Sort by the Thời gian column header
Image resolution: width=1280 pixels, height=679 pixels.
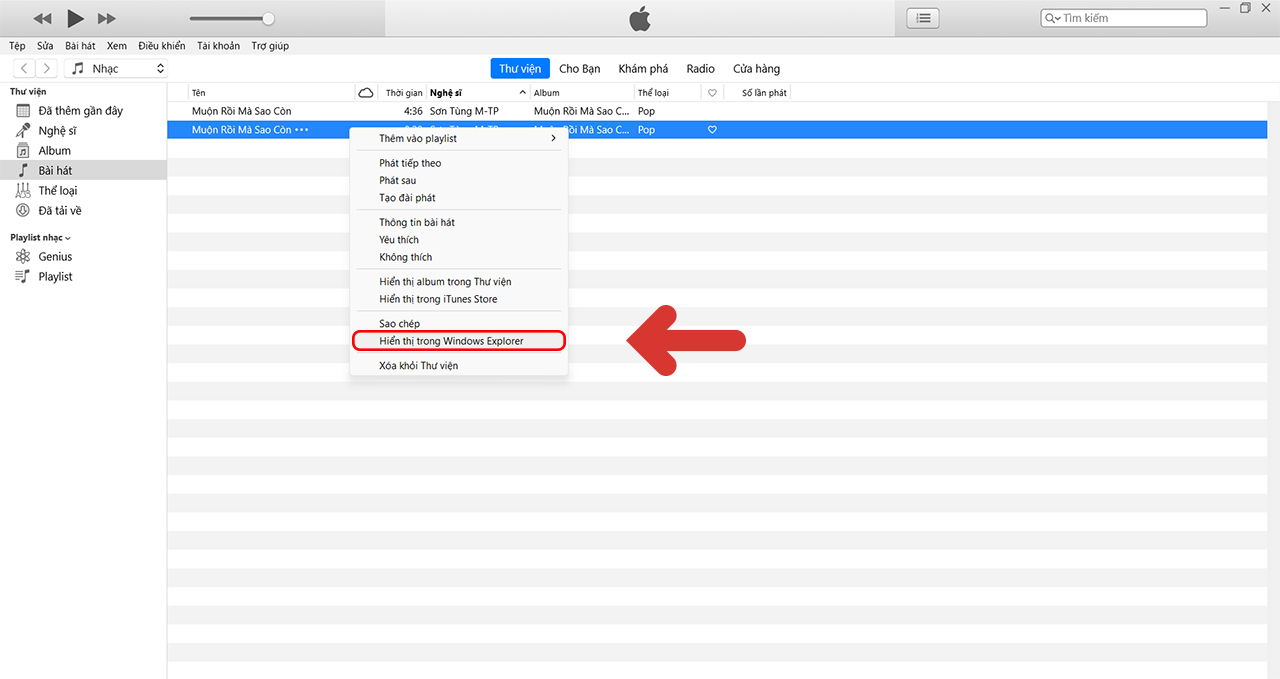pos(403,93)
